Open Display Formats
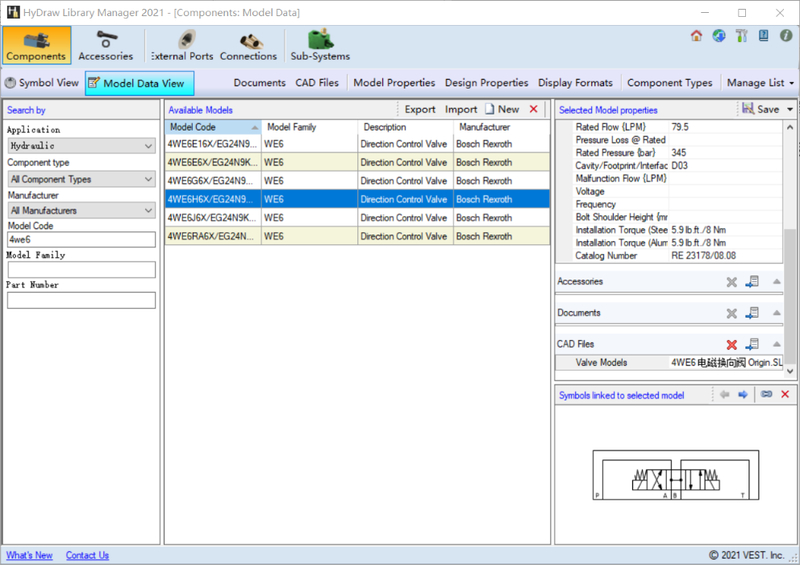The height and width of the screenshot is (565, 800). (x=575, y=83)
